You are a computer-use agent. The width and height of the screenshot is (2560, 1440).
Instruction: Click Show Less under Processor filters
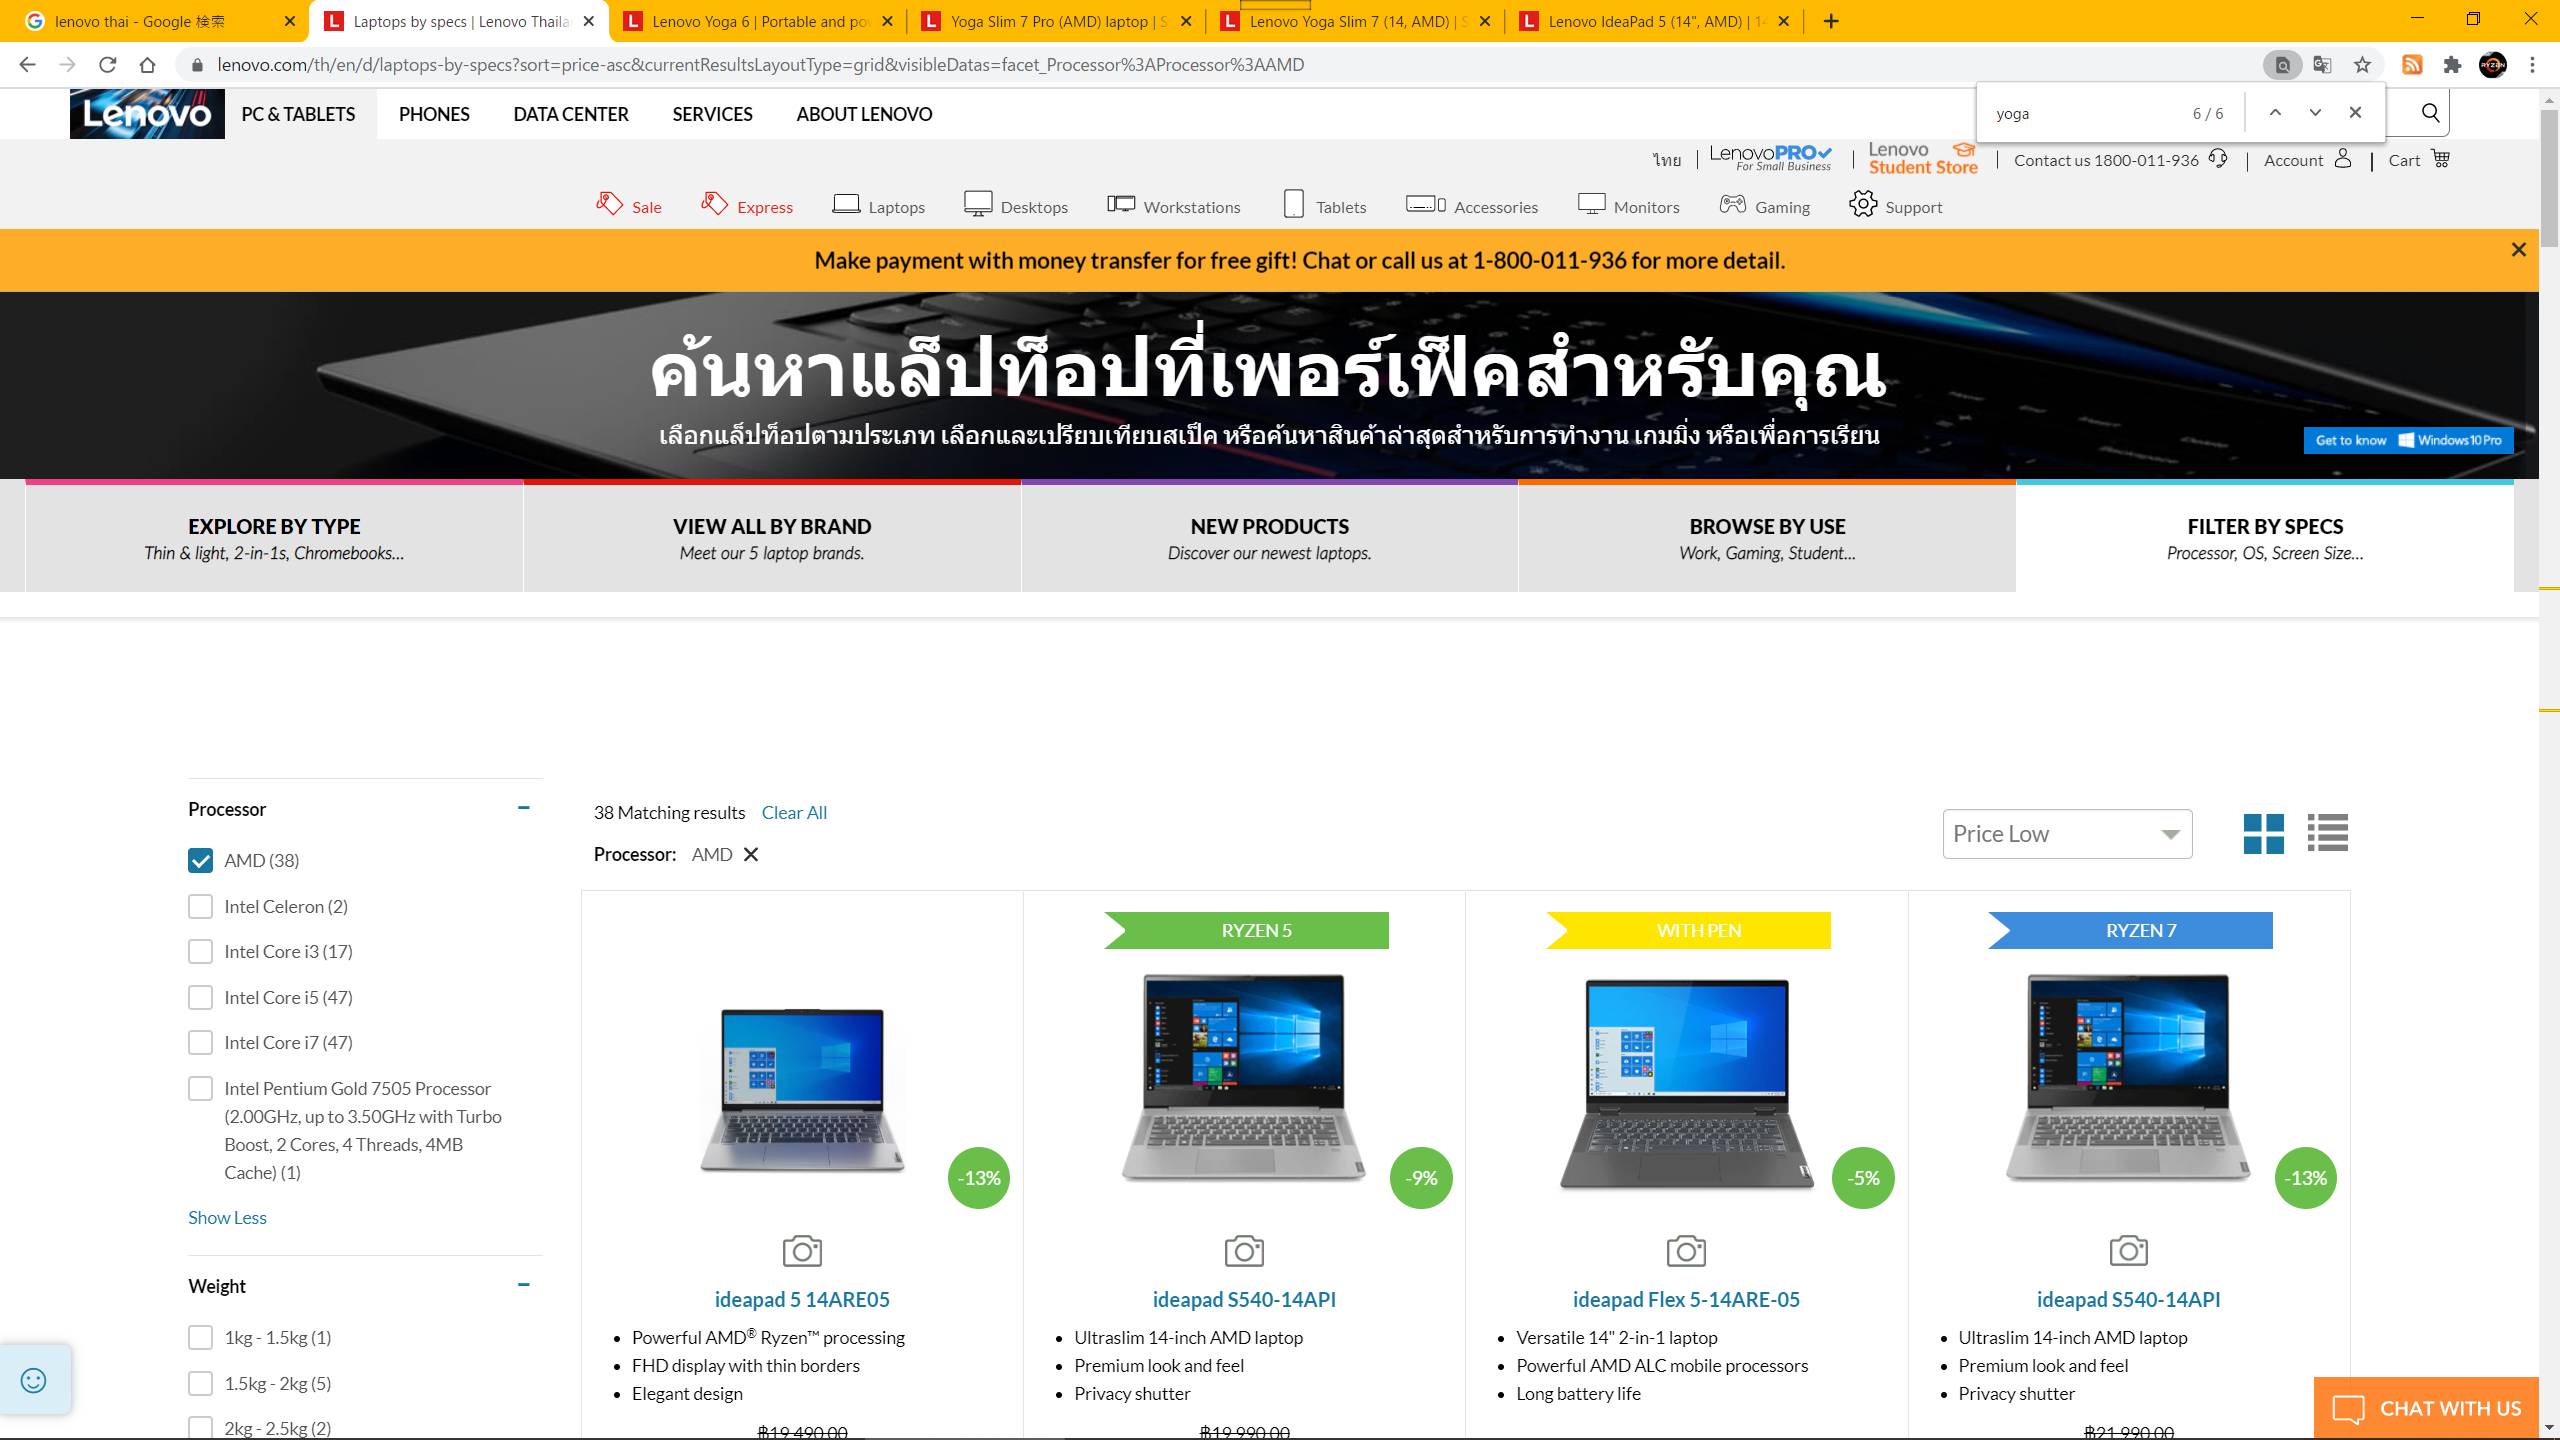[227, 1217]
